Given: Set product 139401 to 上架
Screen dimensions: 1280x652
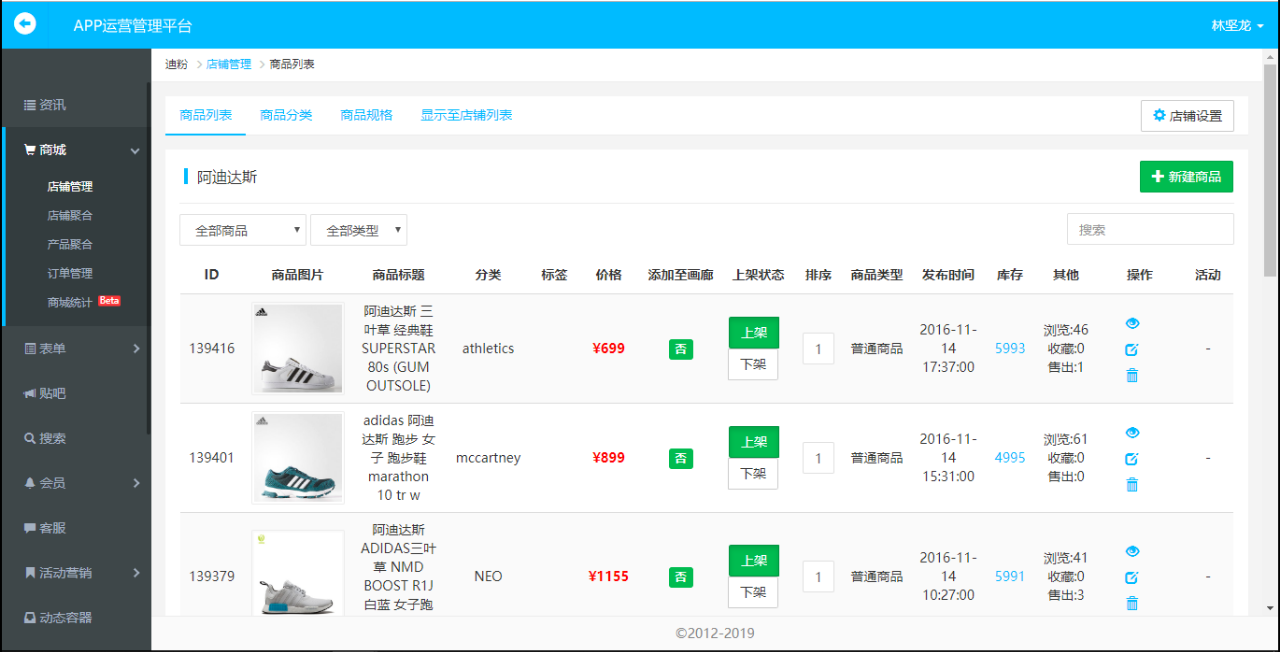Looking at the screenshot, I should (x=754, y=442).
